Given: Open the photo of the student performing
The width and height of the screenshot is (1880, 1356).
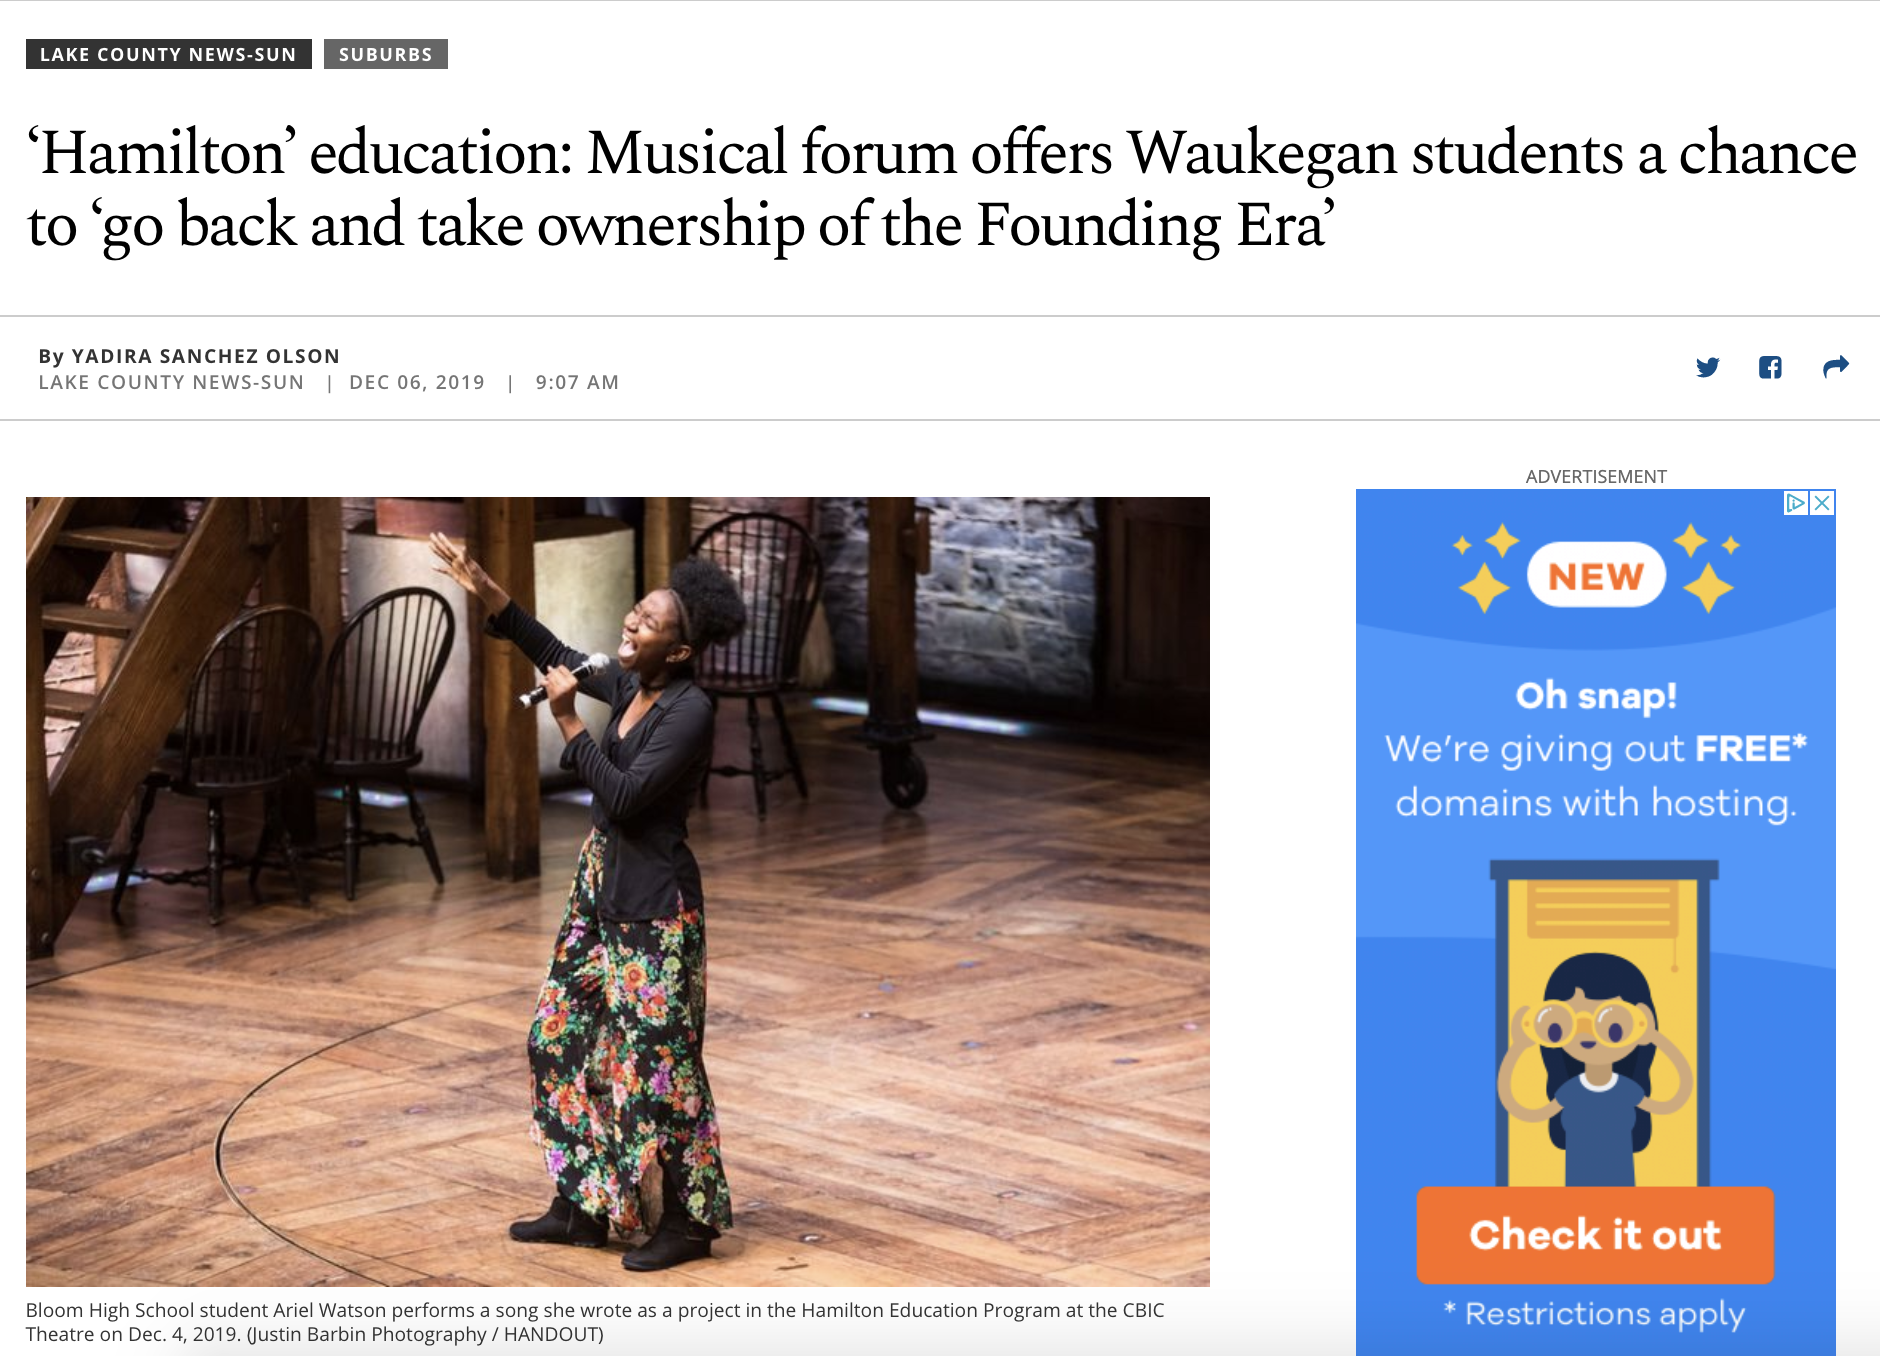Looking at the screenshot, I should 617,890.
